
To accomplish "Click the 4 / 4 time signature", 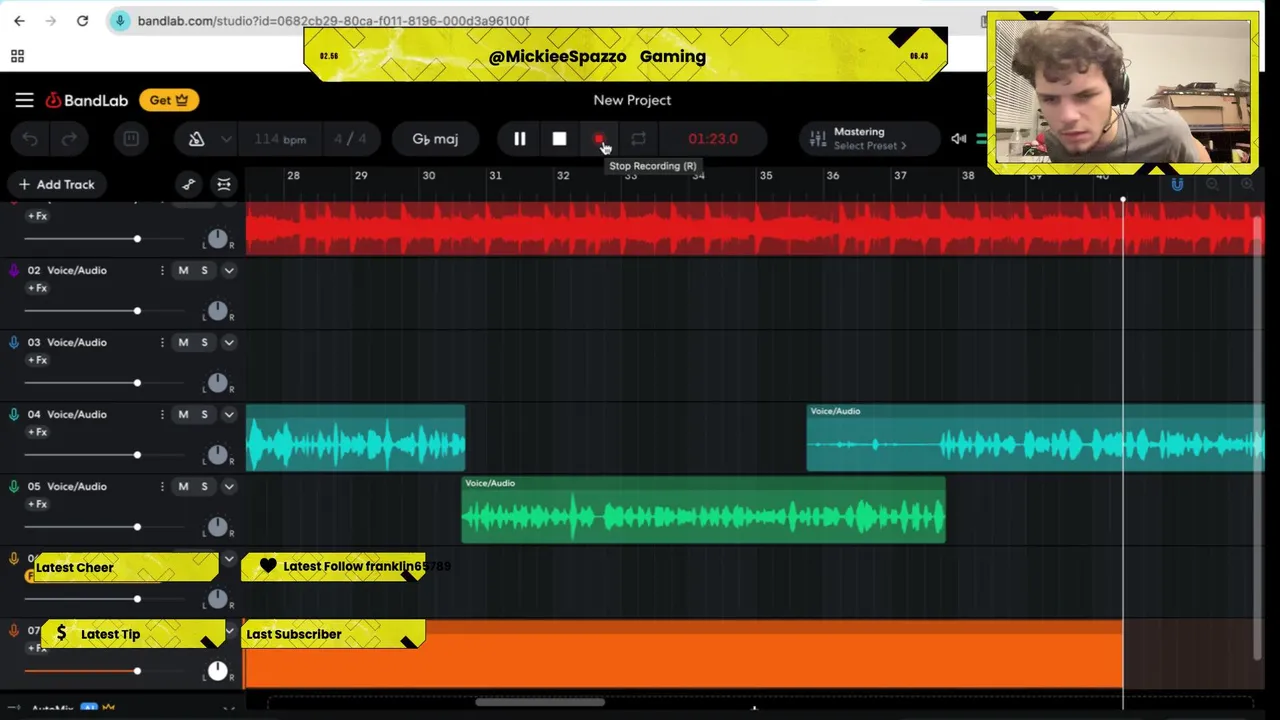I will (351, 139).
